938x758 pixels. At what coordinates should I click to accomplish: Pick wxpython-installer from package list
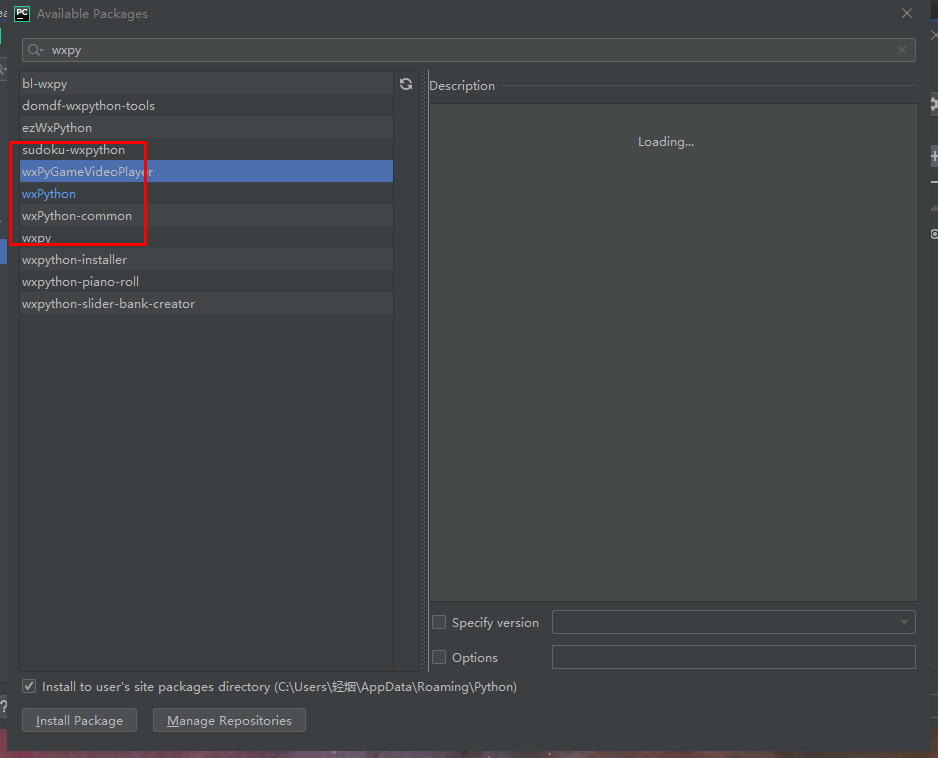[x=74, y=260]
